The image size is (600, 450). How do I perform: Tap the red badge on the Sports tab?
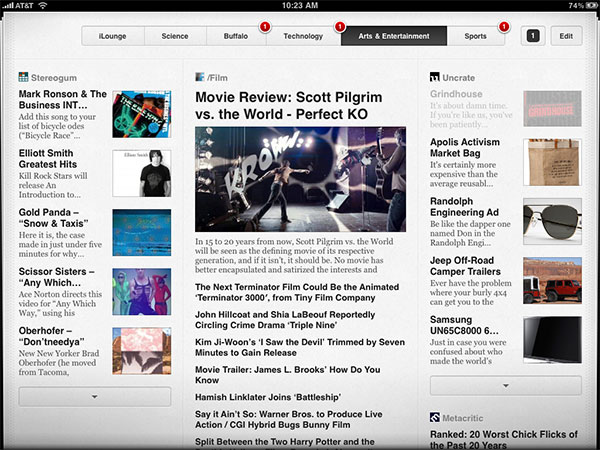504,27
